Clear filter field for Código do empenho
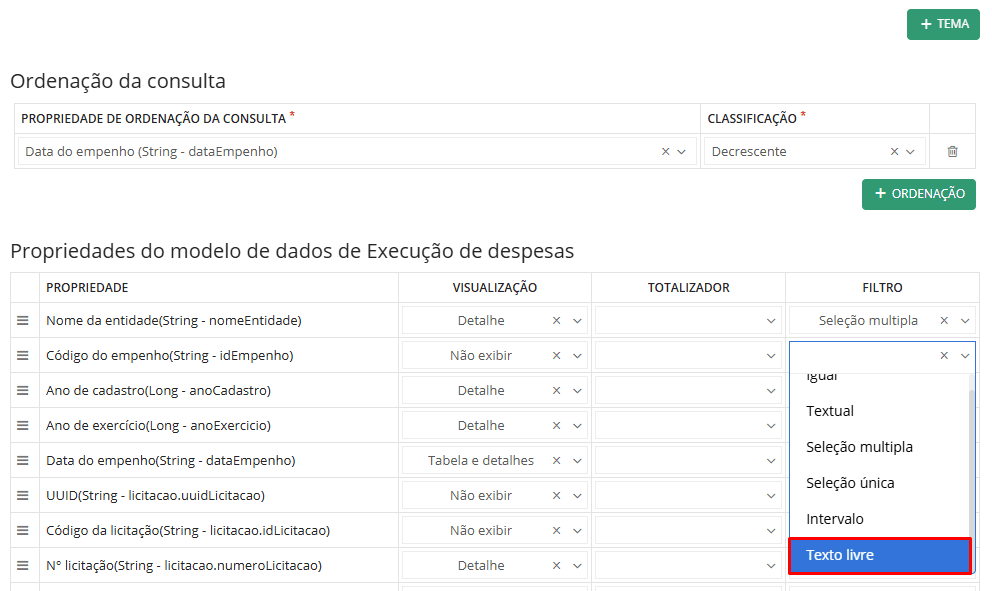Viewport: 992px width, 591px height. pos(944,356)
